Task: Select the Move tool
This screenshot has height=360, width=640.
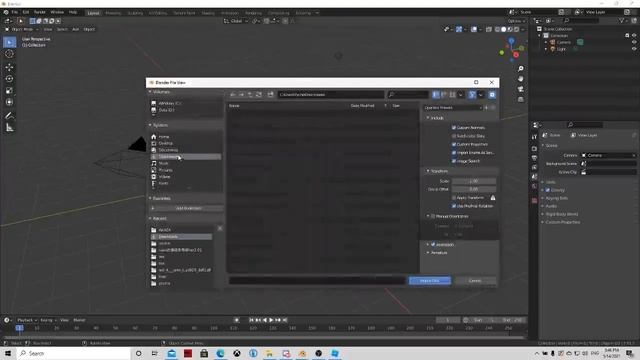Action: (9, 67)
